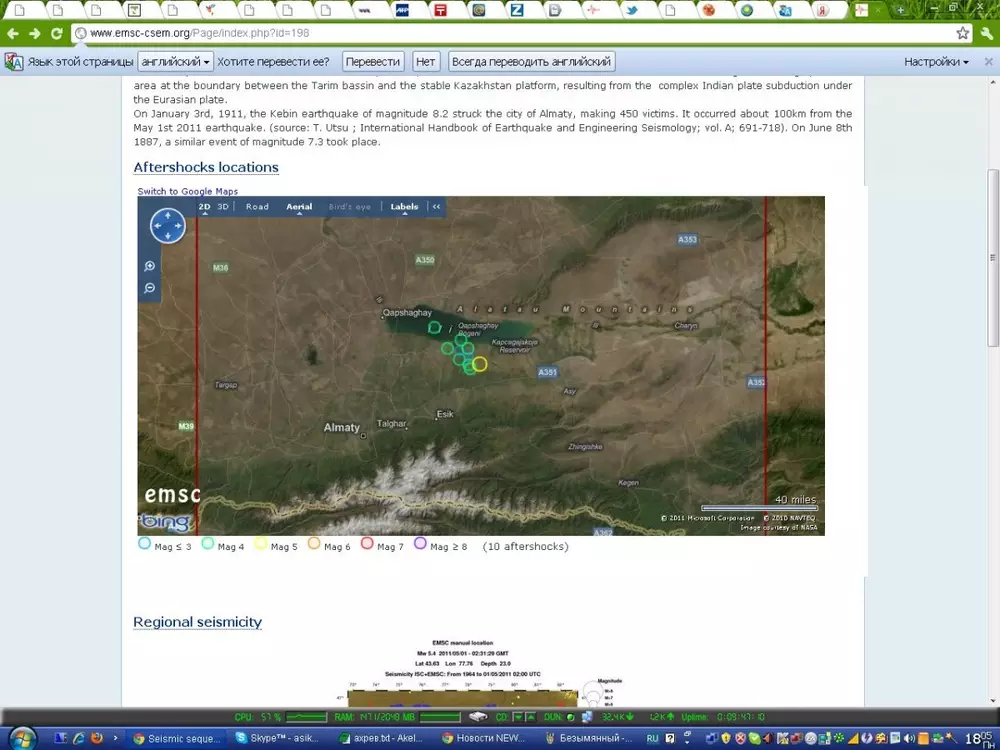Zoom out on the Bing map
The height and width of the screenshot is (750, 1000).
coord(150,288)
